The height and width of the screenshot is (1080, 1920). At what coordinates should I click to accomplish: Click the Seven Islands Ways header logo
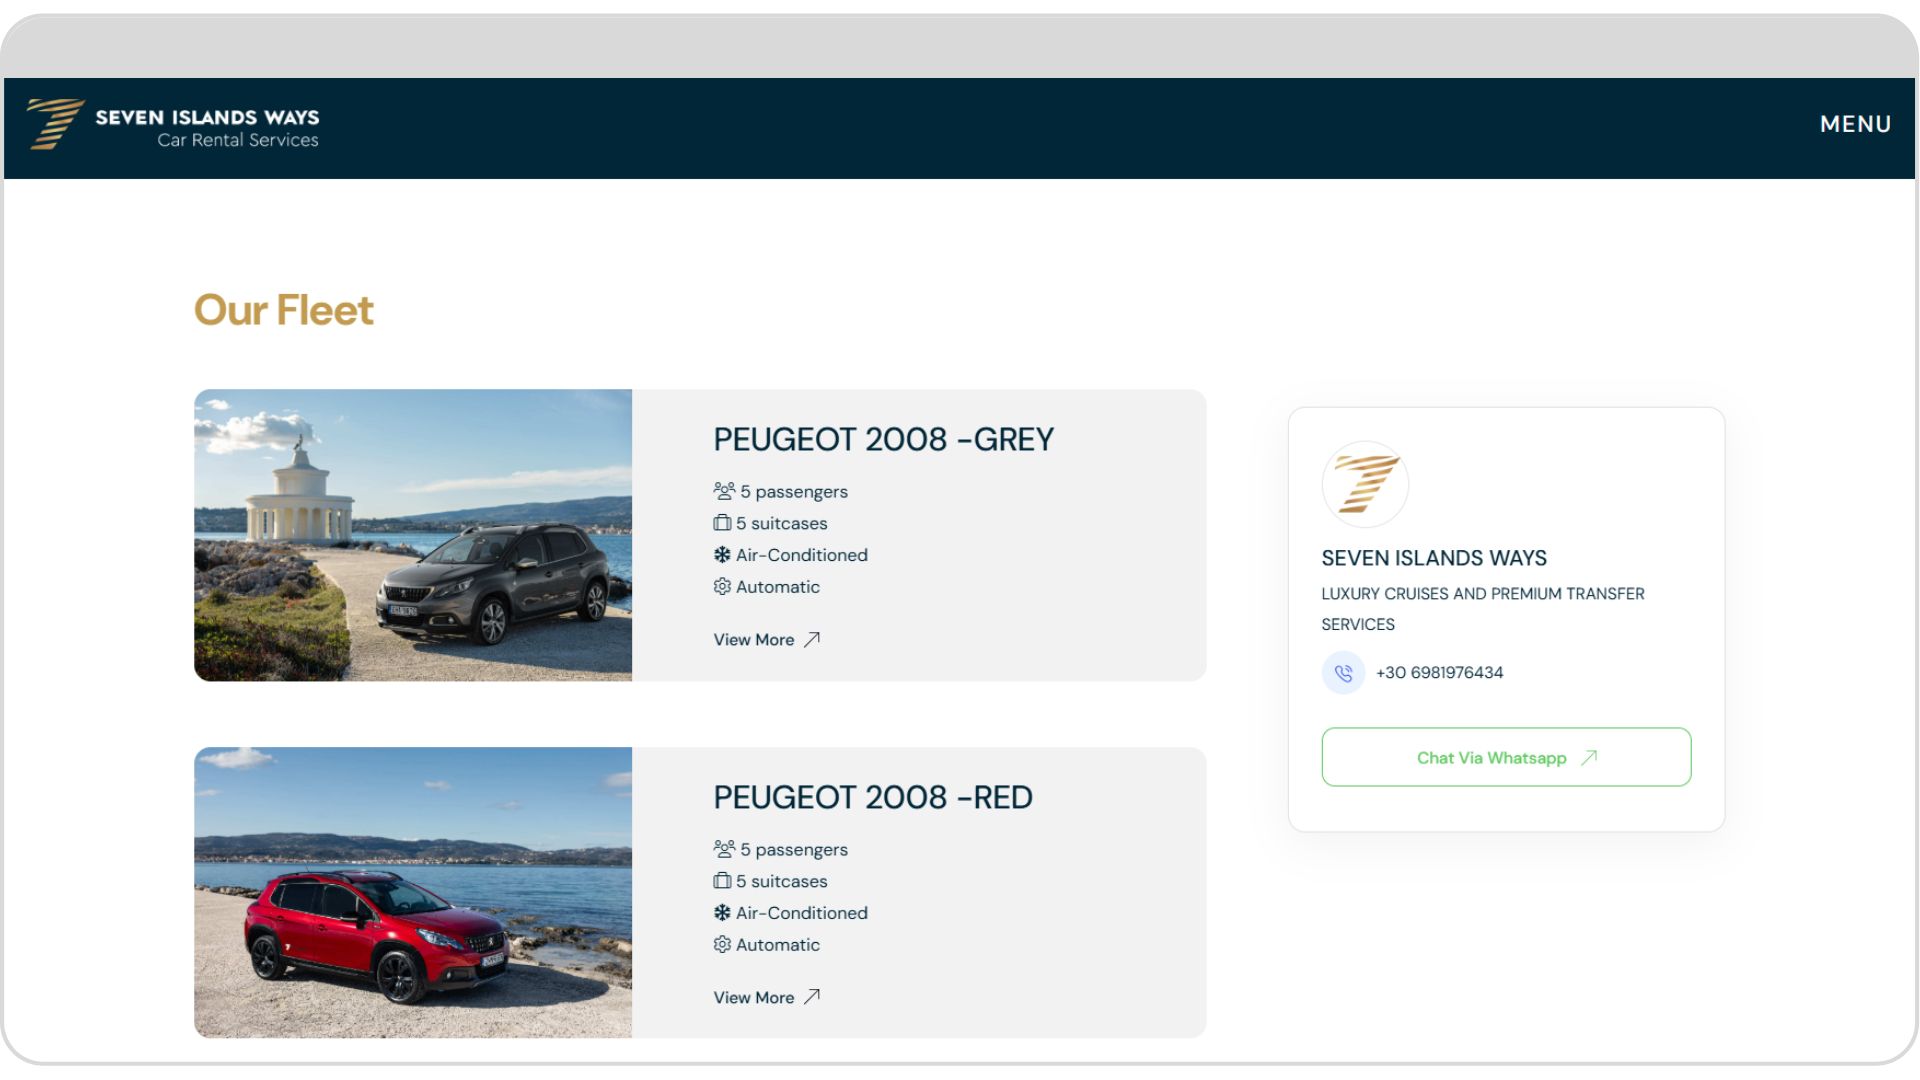(173, 125)
